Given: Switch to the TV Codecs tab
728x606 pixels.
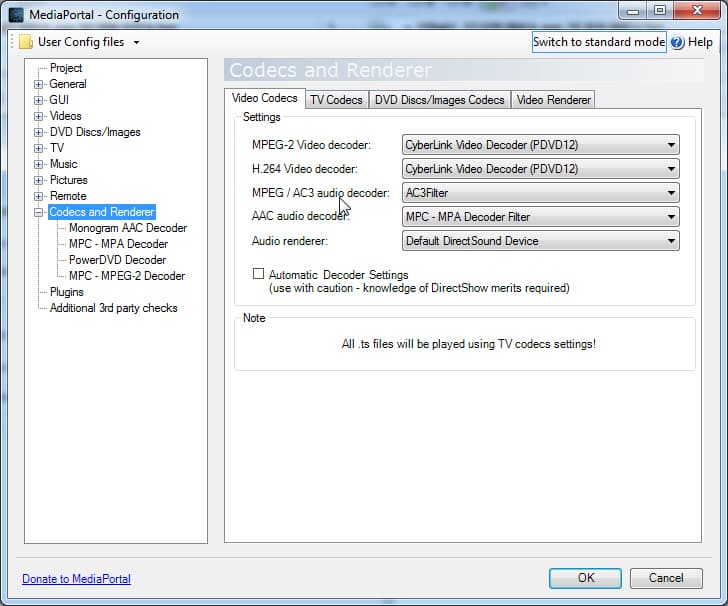Looking at the screenshot, I should [x=336, y=100].
